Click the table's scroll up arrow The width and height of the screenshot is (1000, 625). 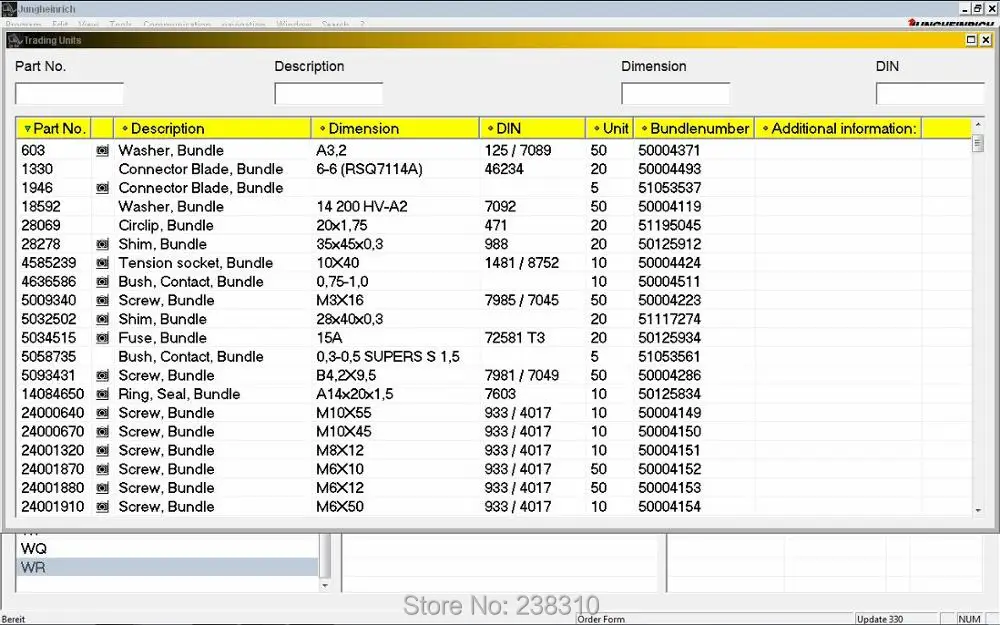(978, 126)
